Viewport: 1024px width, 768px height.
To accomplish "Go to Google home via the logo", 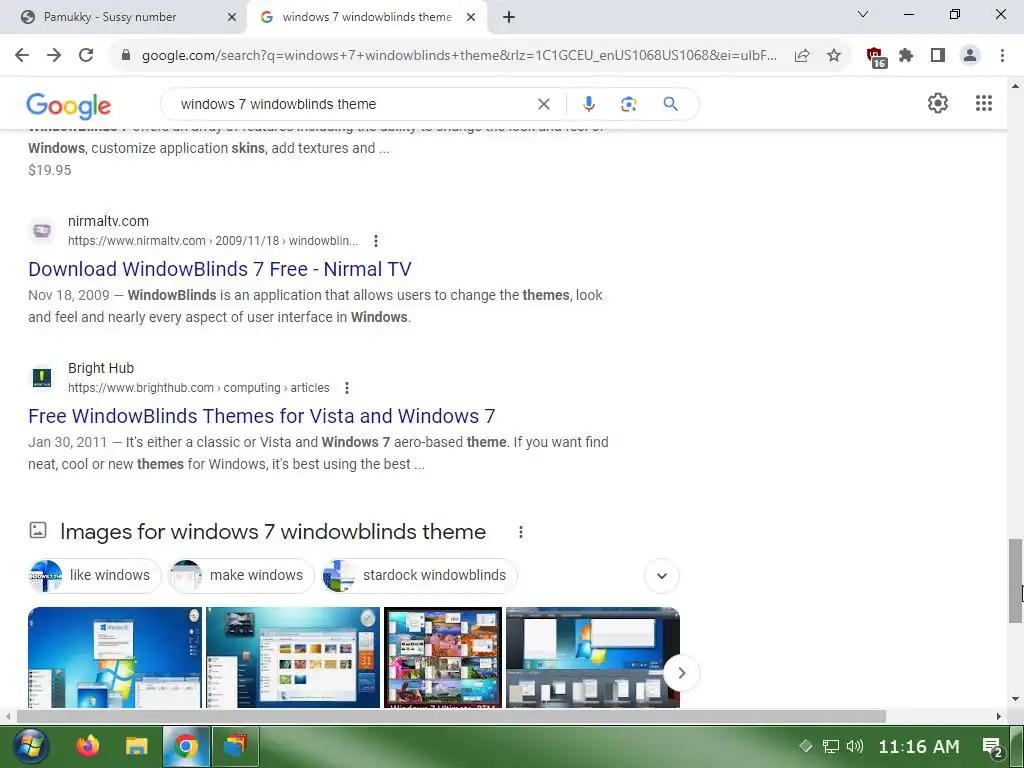I will (69, 106).
